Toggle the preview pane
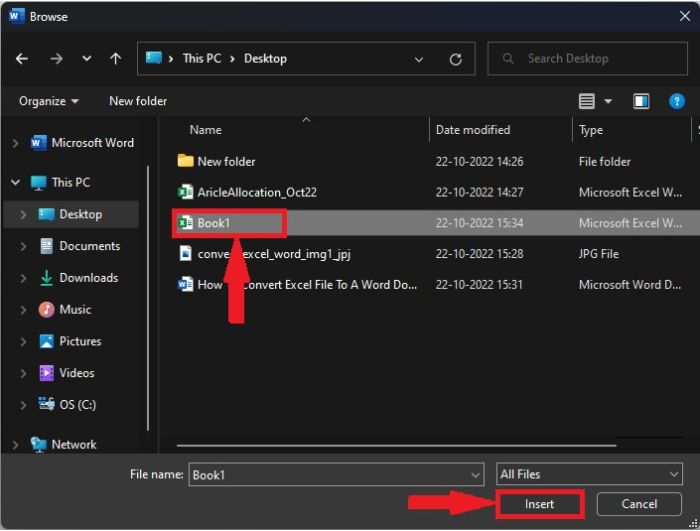 [641, 101]
